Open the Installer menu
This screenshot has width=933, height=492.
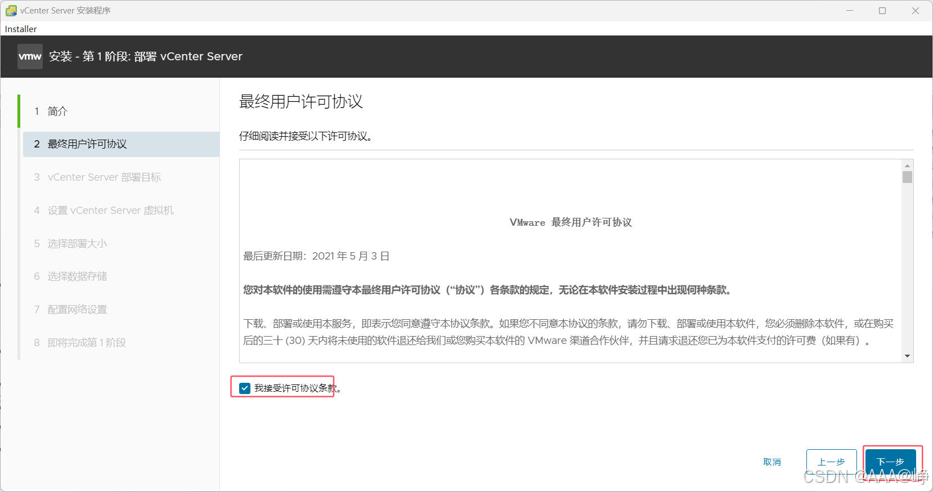21,29
